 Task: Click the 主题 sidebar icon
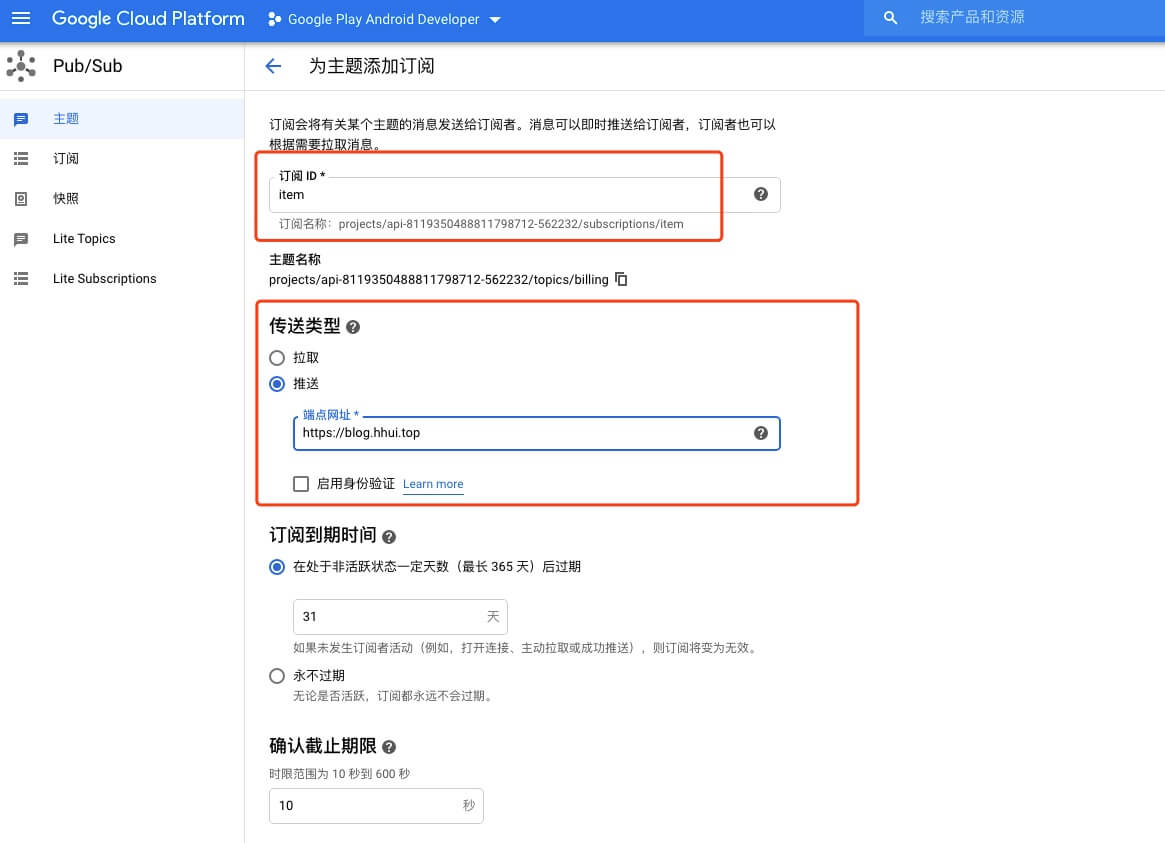pyautogui.click(x=21, y=119)
